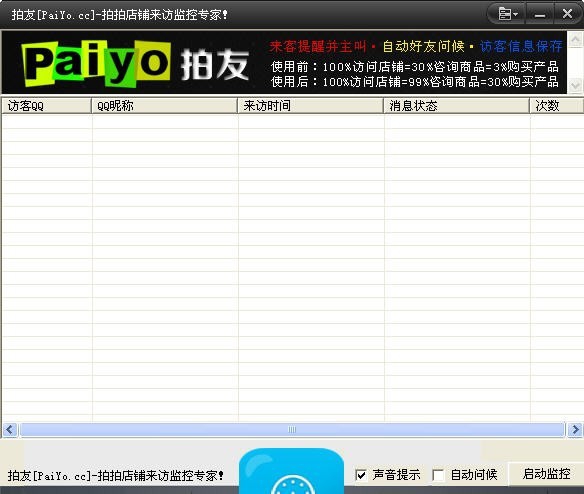Viewport: 584px width, 494px height.
Task: Disable the 声音提示 checkbox
Action: click(361, 475)
